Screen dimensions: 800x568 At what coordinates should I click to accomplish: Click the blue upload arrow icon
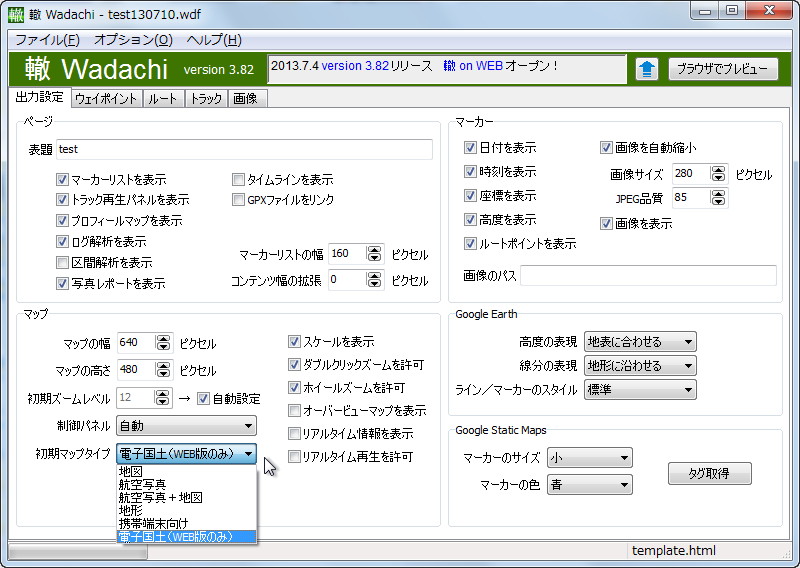(x=646, y=69)
